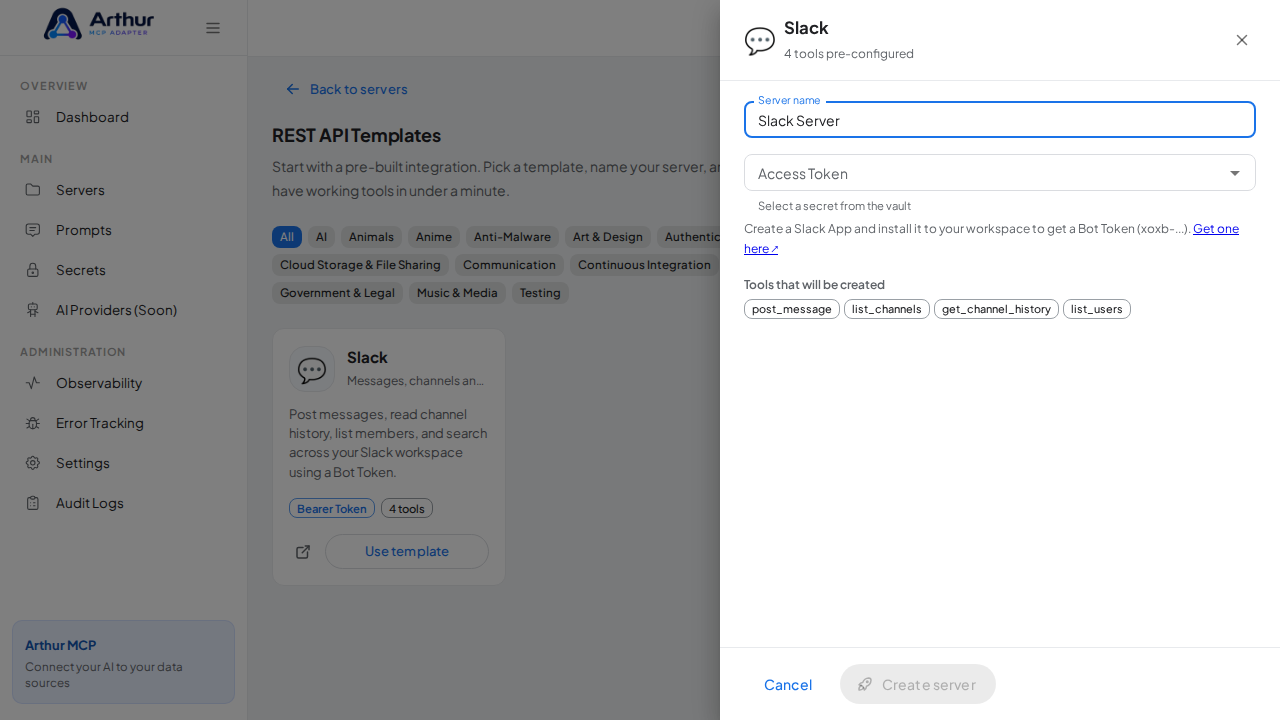Open Settings from the sidebar

coord(123,463)
